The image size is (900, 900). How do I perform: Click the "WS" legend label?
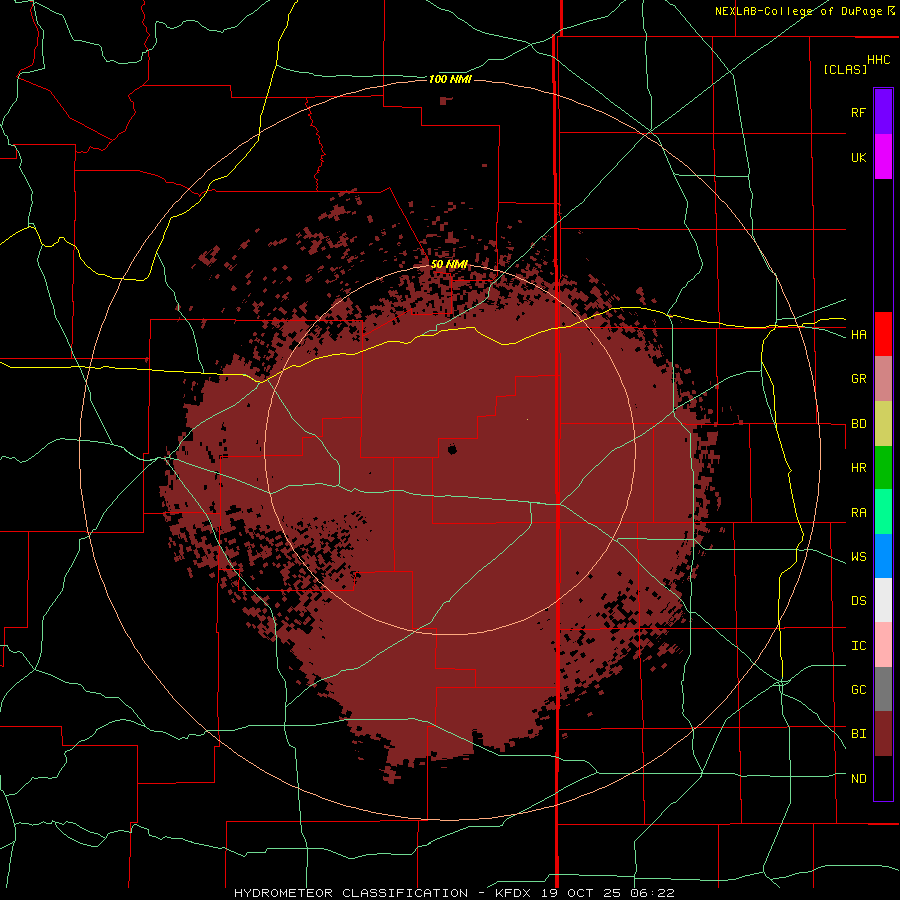pos(858,556)
